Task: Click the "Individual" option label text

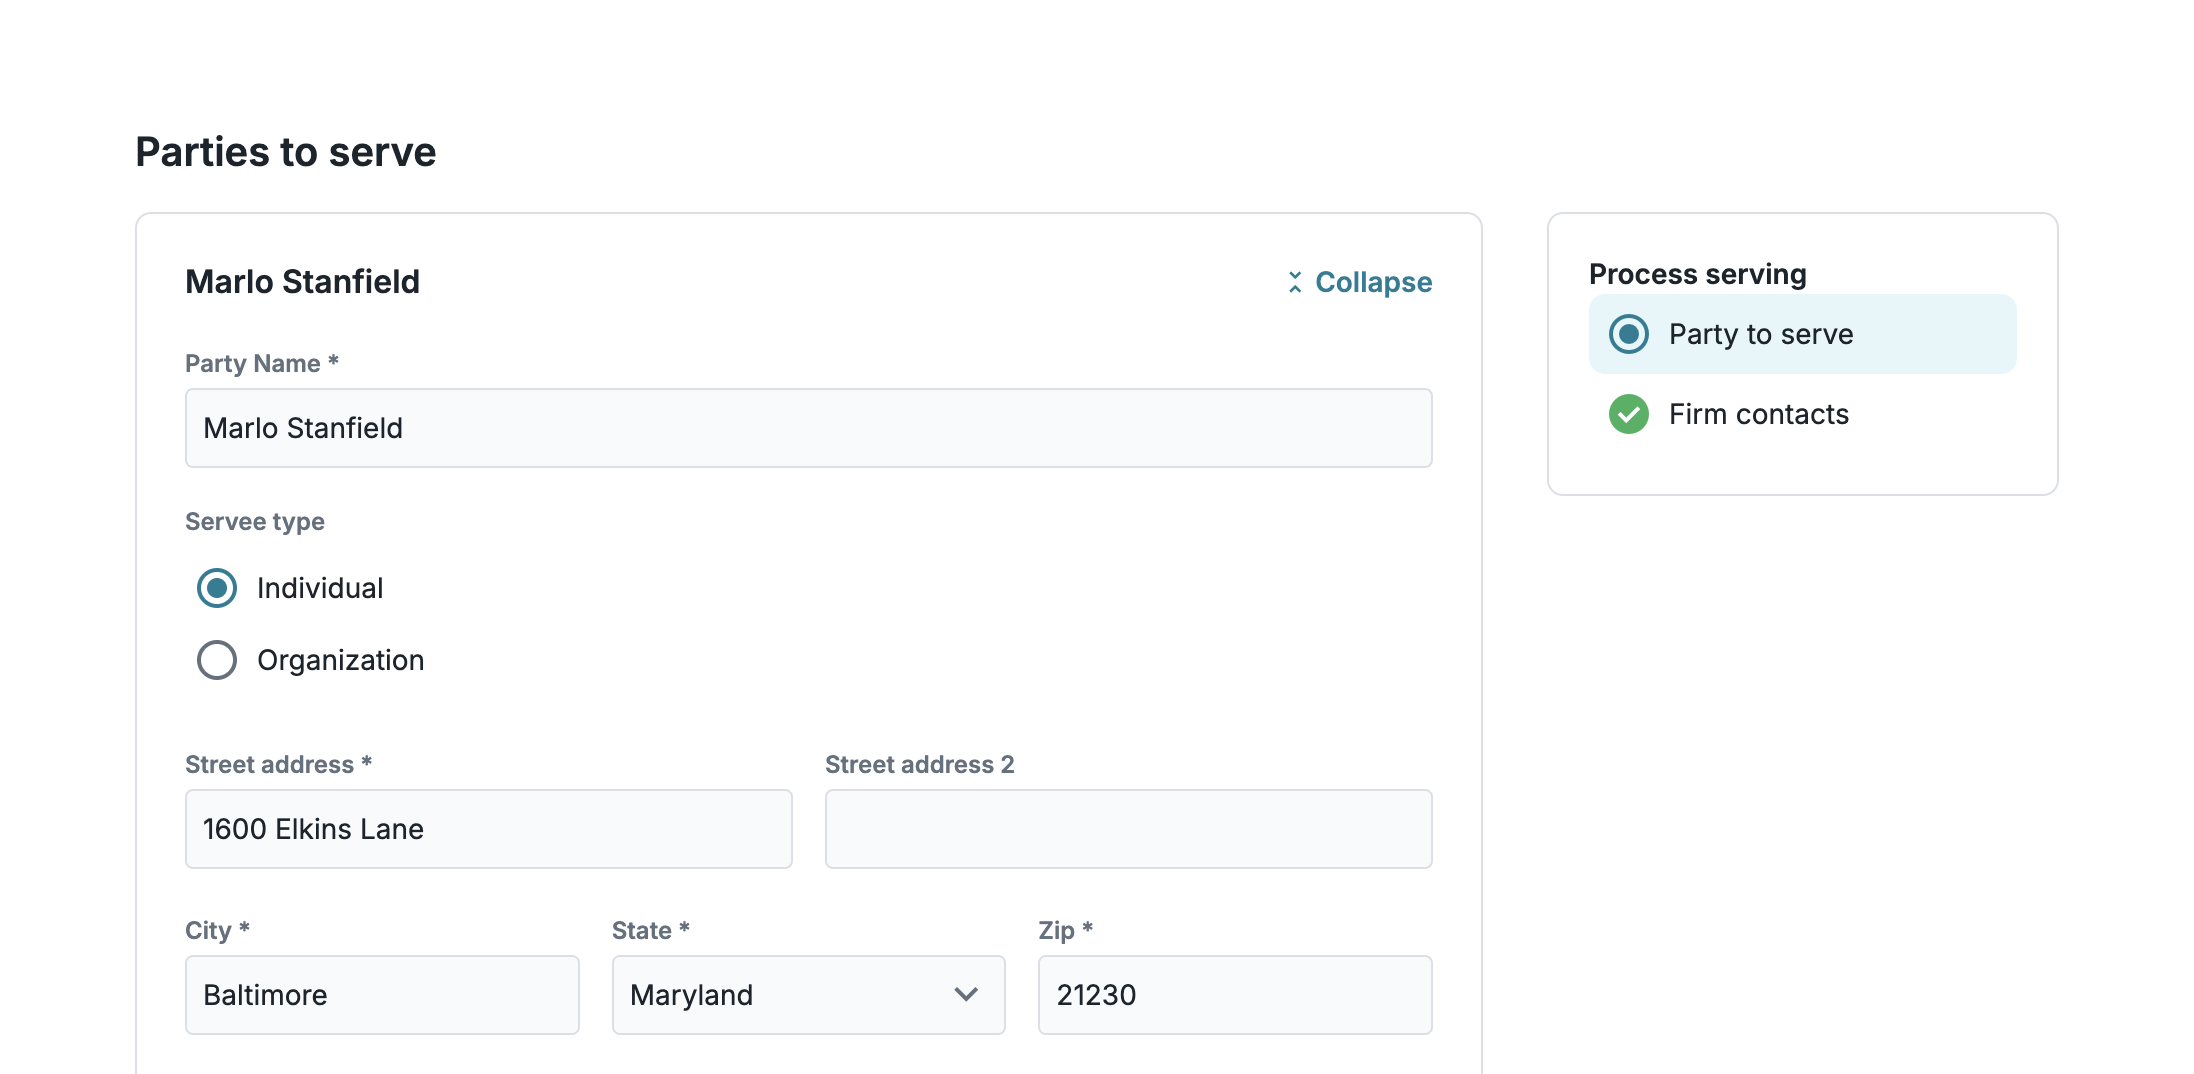Action: click(320, 588)
